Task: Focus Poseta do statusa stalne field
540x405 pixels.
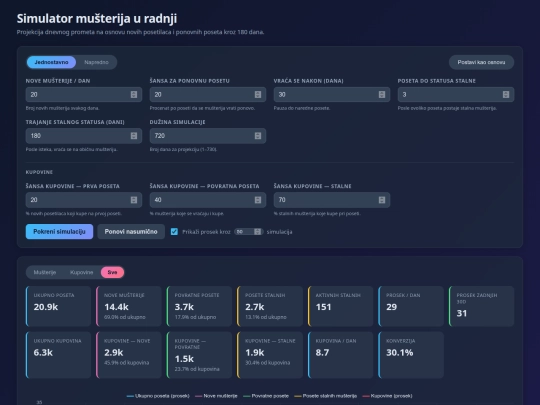Action: click(456, 94)
